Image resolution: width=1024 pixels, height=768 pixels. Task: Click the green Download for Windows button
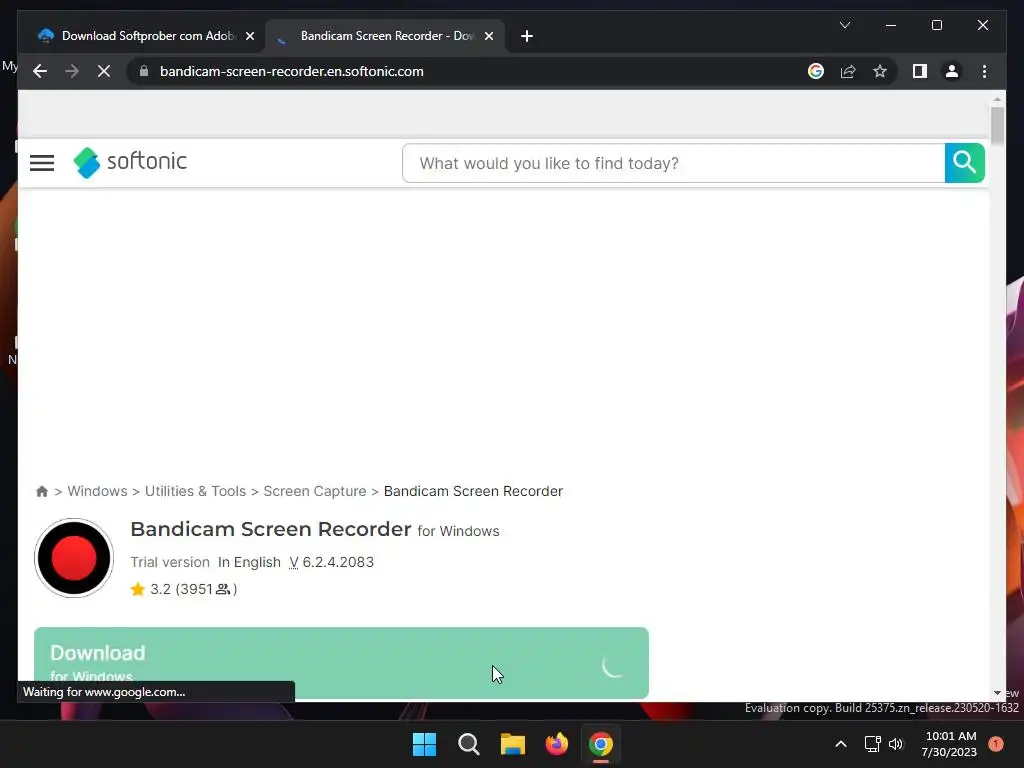[x=341, y=663]
